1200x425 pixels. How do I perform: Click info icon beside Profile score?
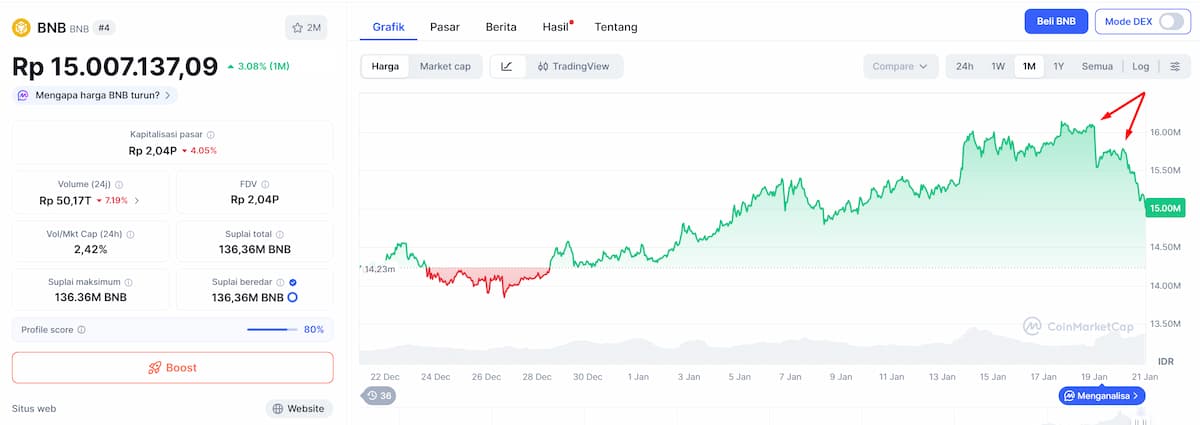point(82,329)
